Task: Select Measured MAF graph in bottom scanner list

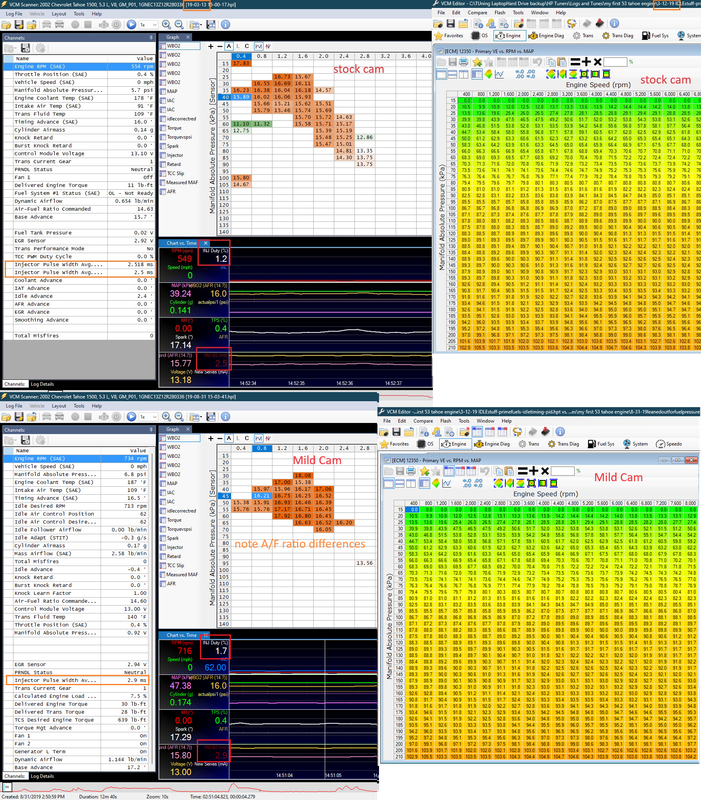Action: point(181,574)
